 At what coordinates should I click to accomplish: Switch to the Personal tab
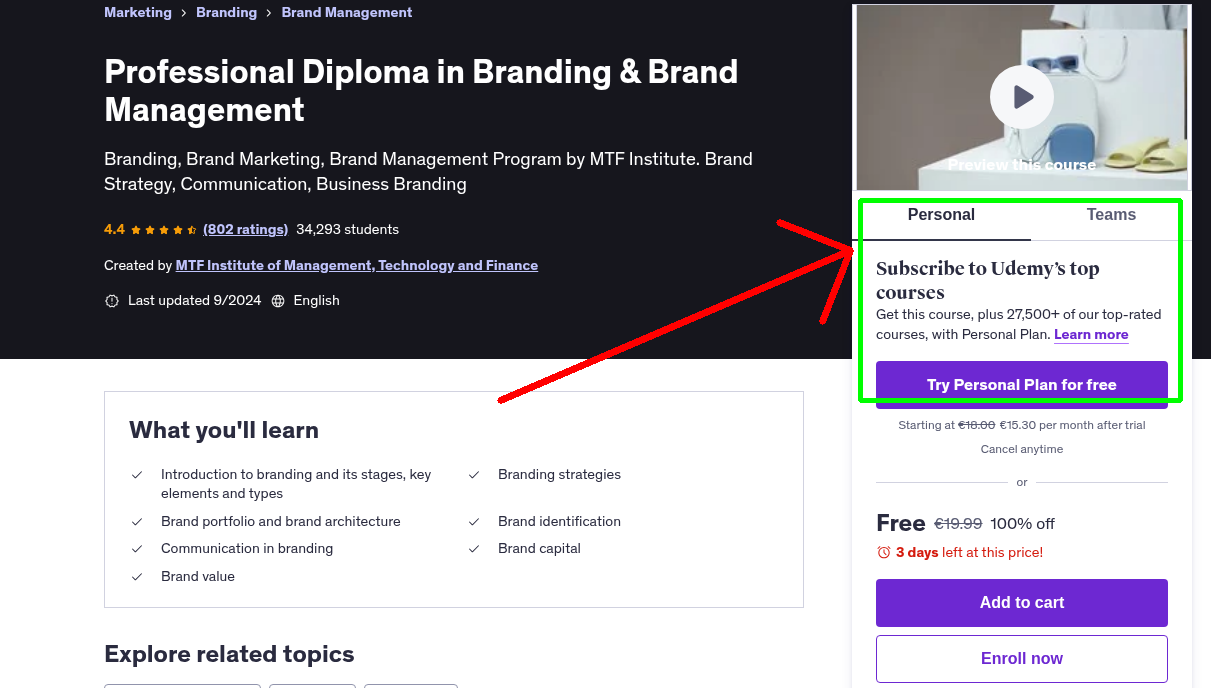[941, 215]
